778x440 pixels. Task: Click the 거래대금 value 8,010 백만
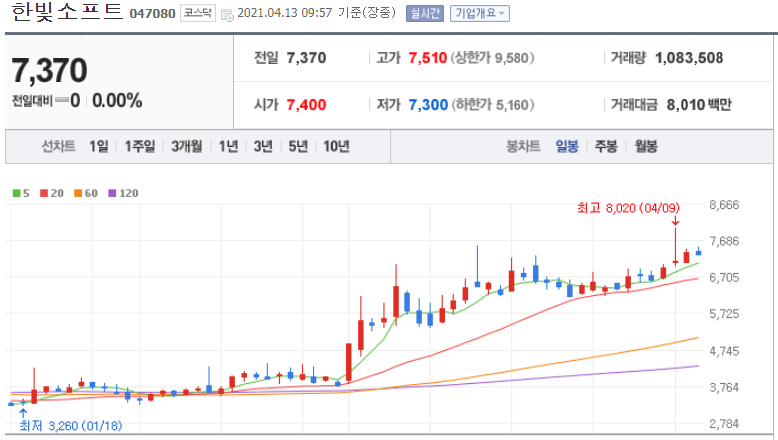[x=699, y=105]
